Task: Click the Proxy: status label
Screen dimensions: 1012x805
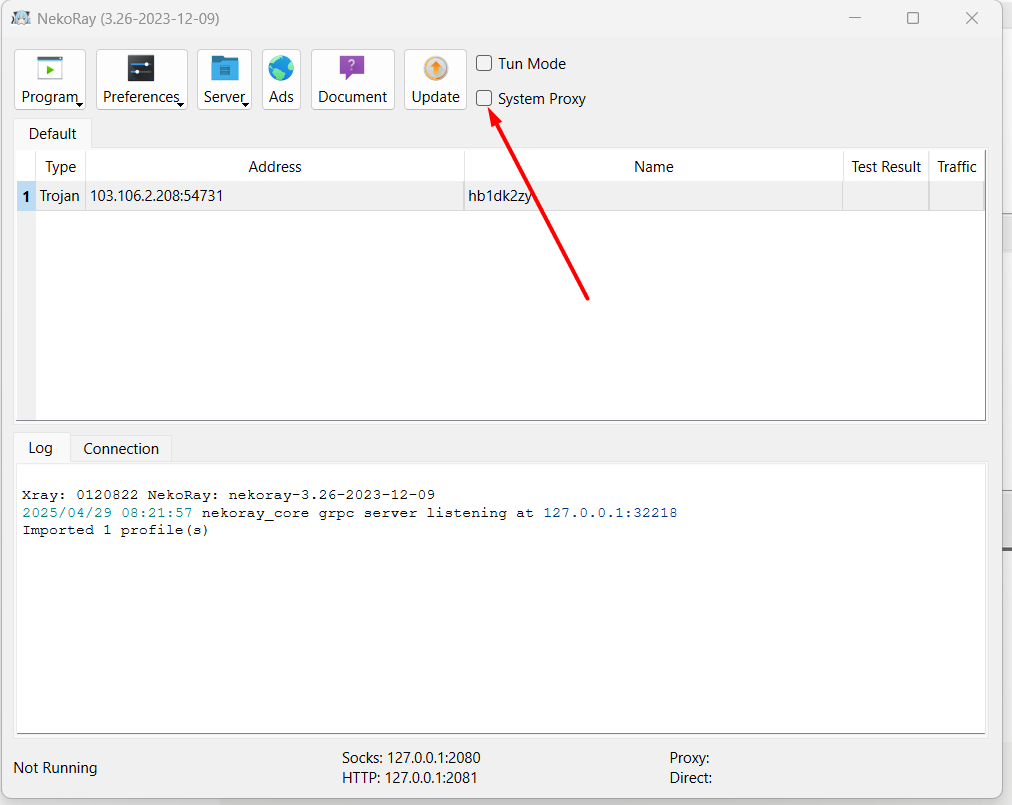Action: (x=689, y=757)
